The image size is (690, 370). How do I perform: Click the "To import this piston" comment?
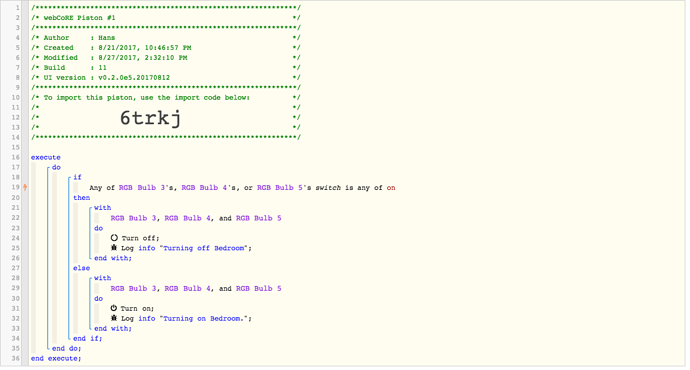click(x=147, y=98)
